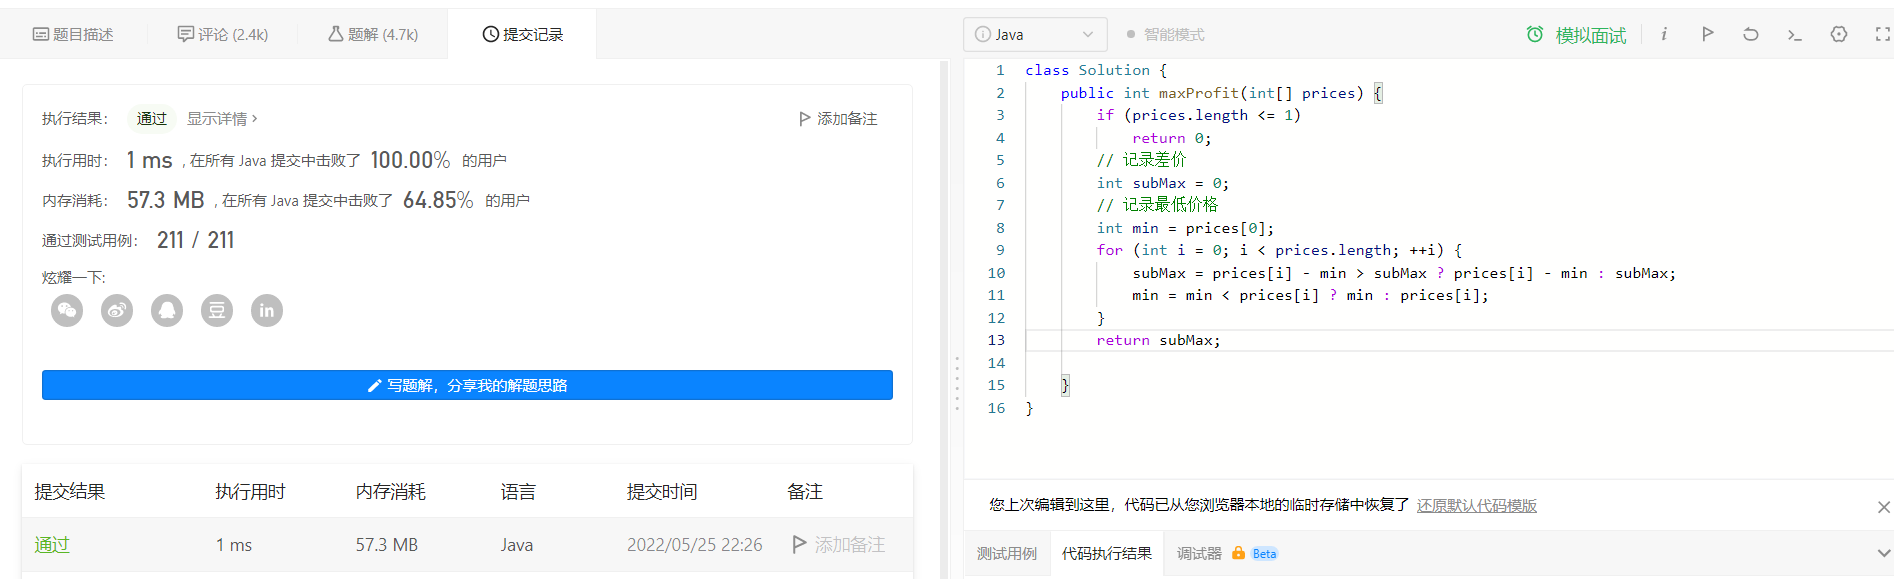Screen dimensions: 1894x579
Task: Open the 调试器 Beta tab
Action: 1226,553
